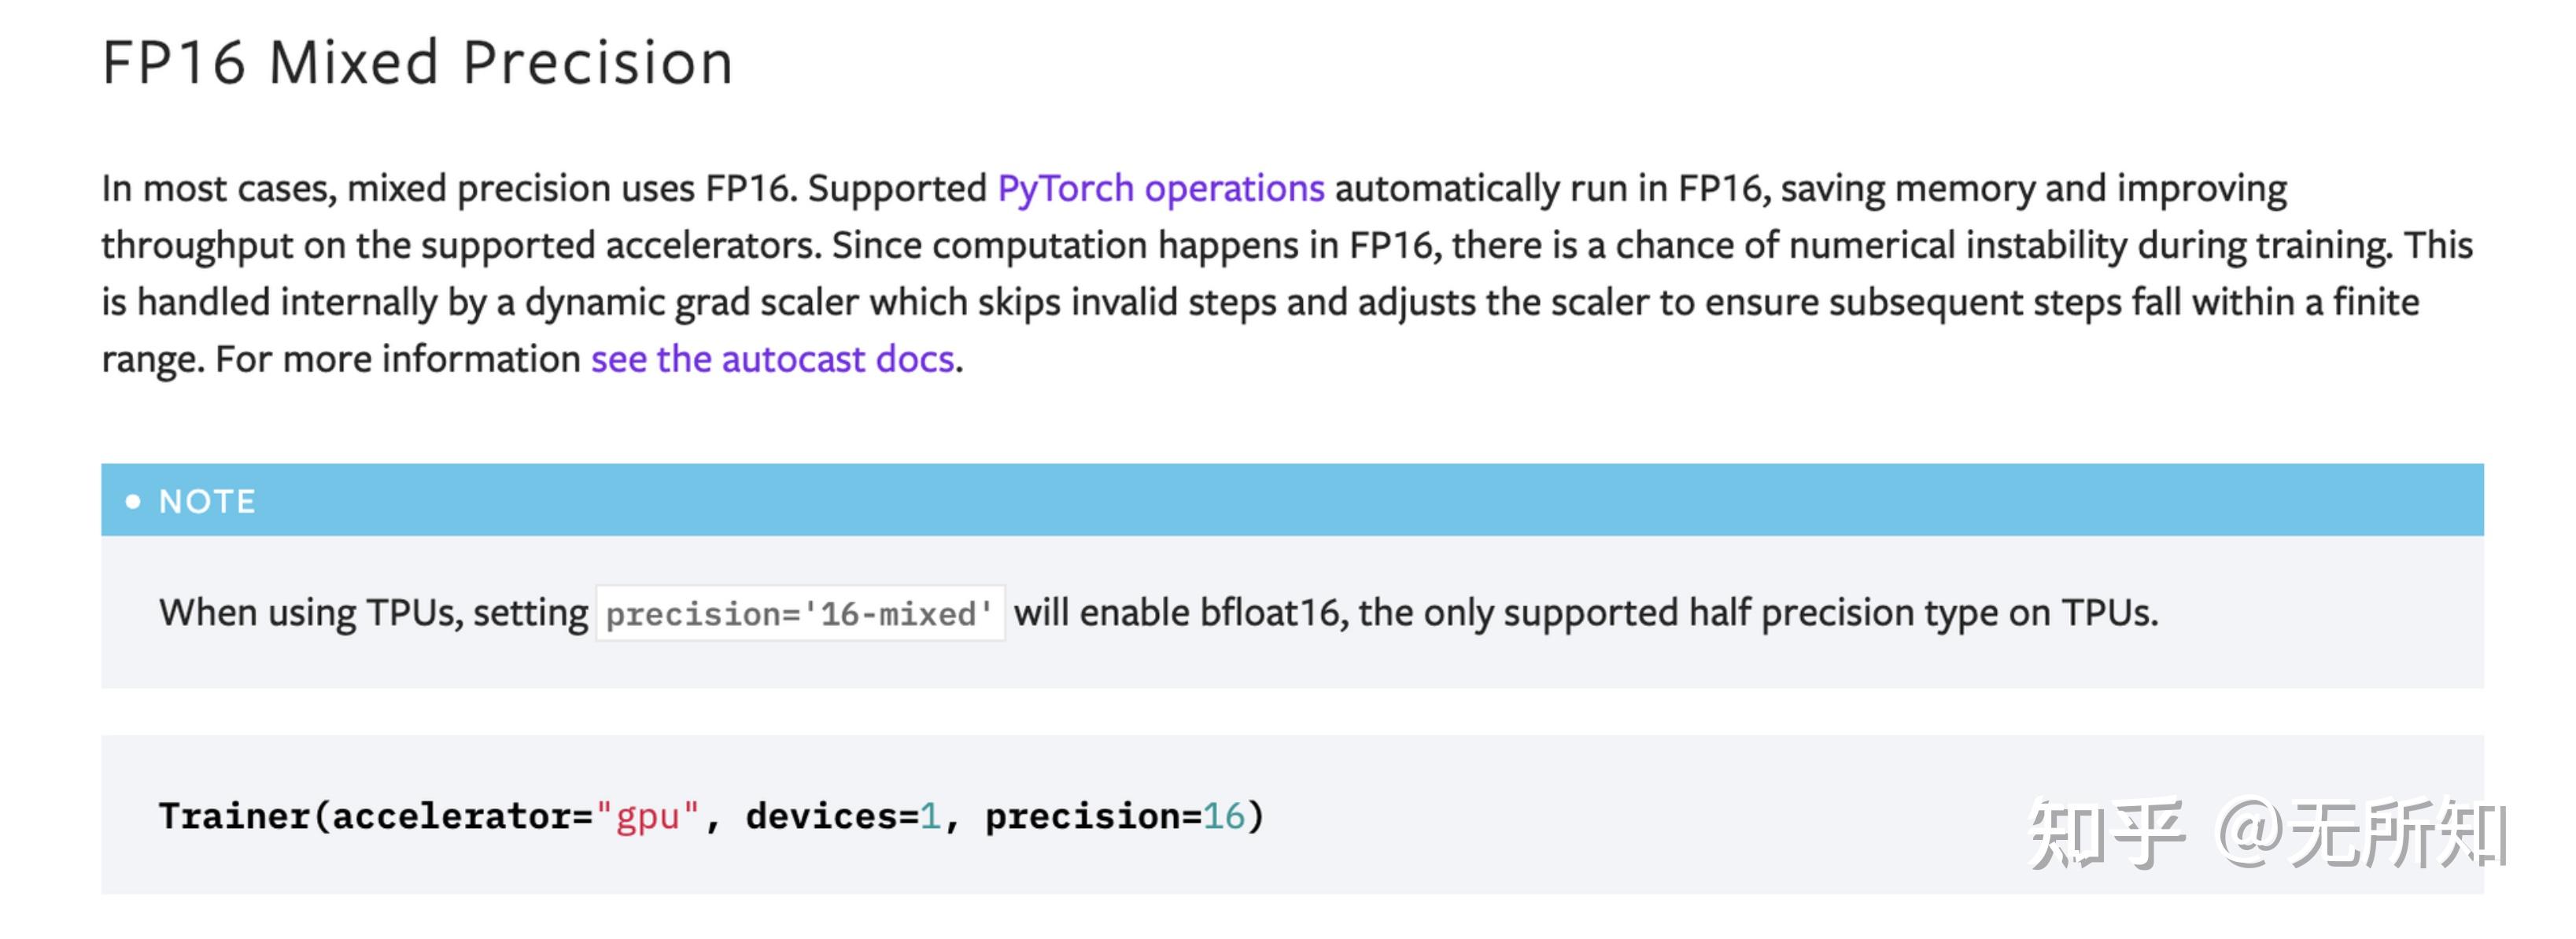2576x939 pixels.
Task: Click the devices=1 argument in code
Action: tap(843, 817)
